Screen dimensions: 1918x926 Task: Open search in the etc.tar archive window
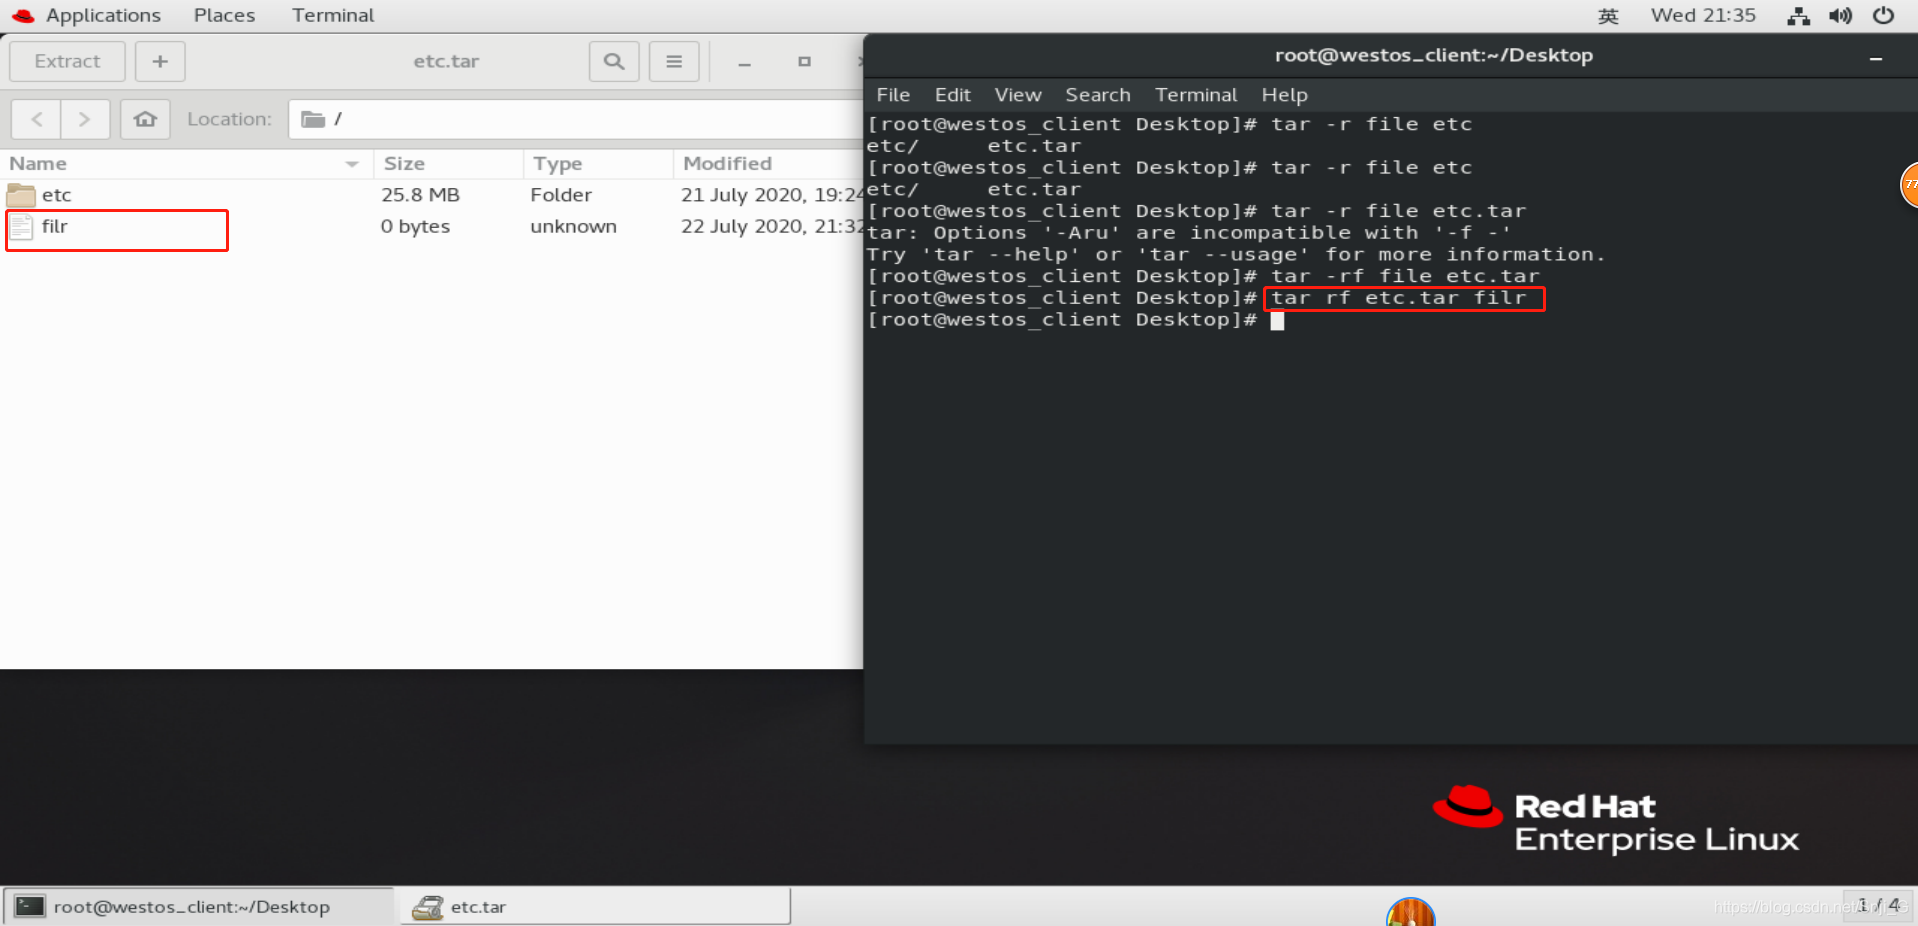click(x=614, y=61)
